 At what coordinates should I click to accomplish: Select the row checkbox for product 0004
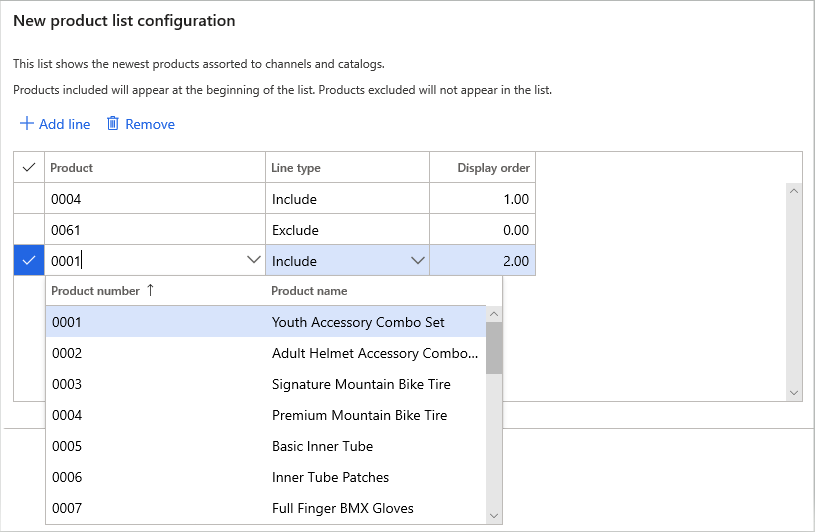point(29,199)
